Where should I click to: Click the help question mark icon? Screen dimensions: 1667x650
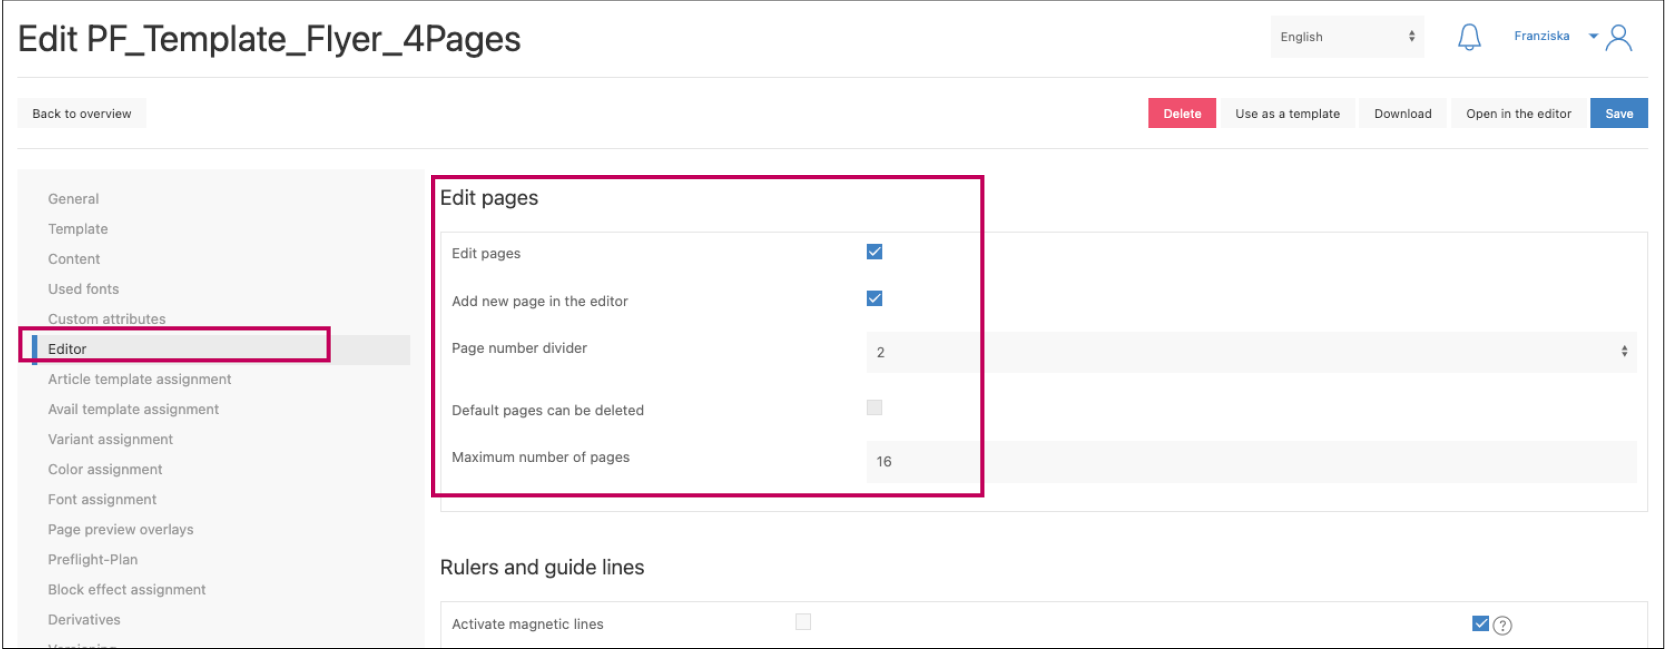point(1502,625)
